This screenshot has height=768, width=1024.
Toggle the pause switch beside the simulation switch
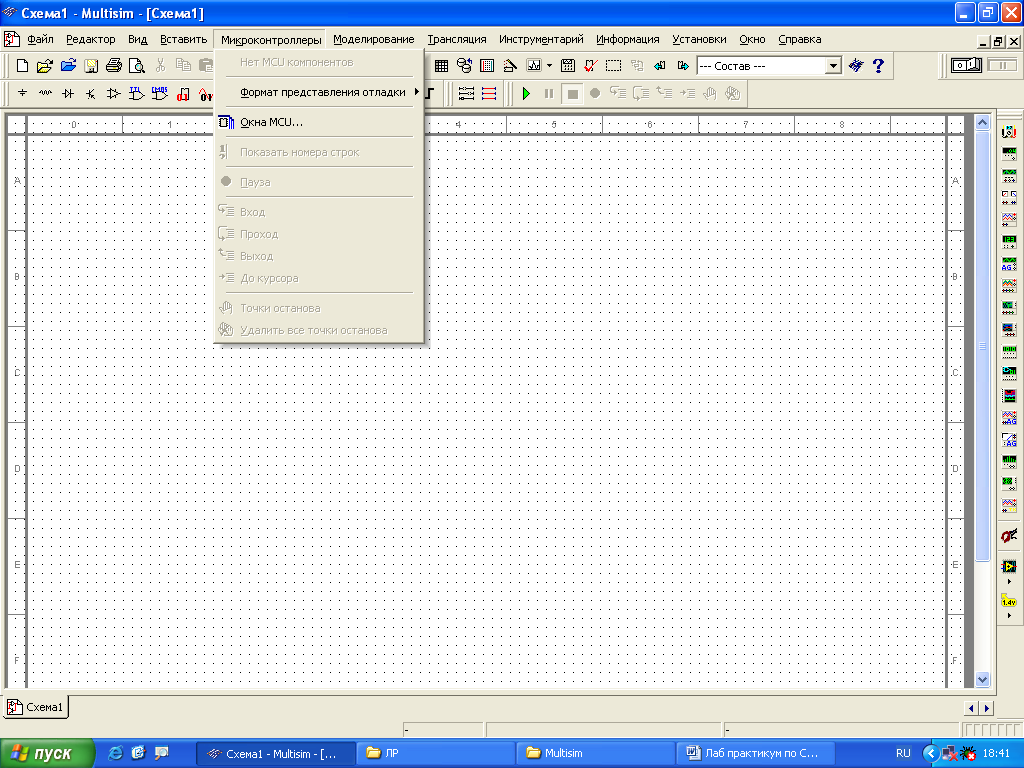pyautogui.click(x=1002, y=65)
